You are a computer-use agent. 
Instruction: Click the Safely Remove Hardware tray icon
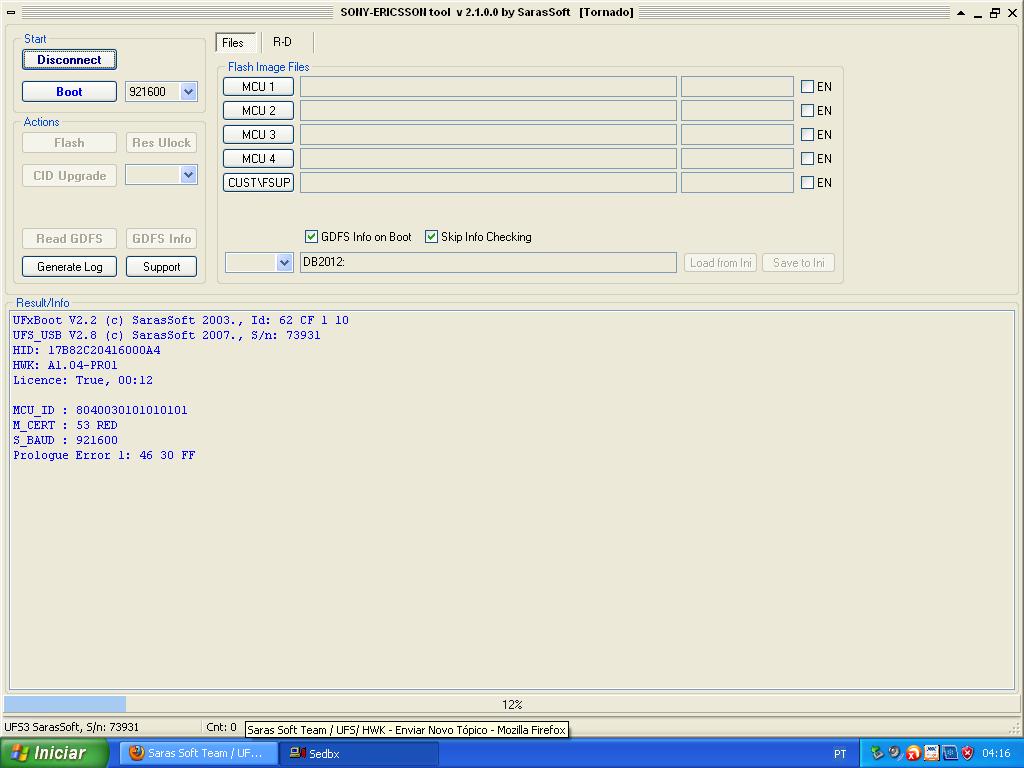click(x=876, y=753)
